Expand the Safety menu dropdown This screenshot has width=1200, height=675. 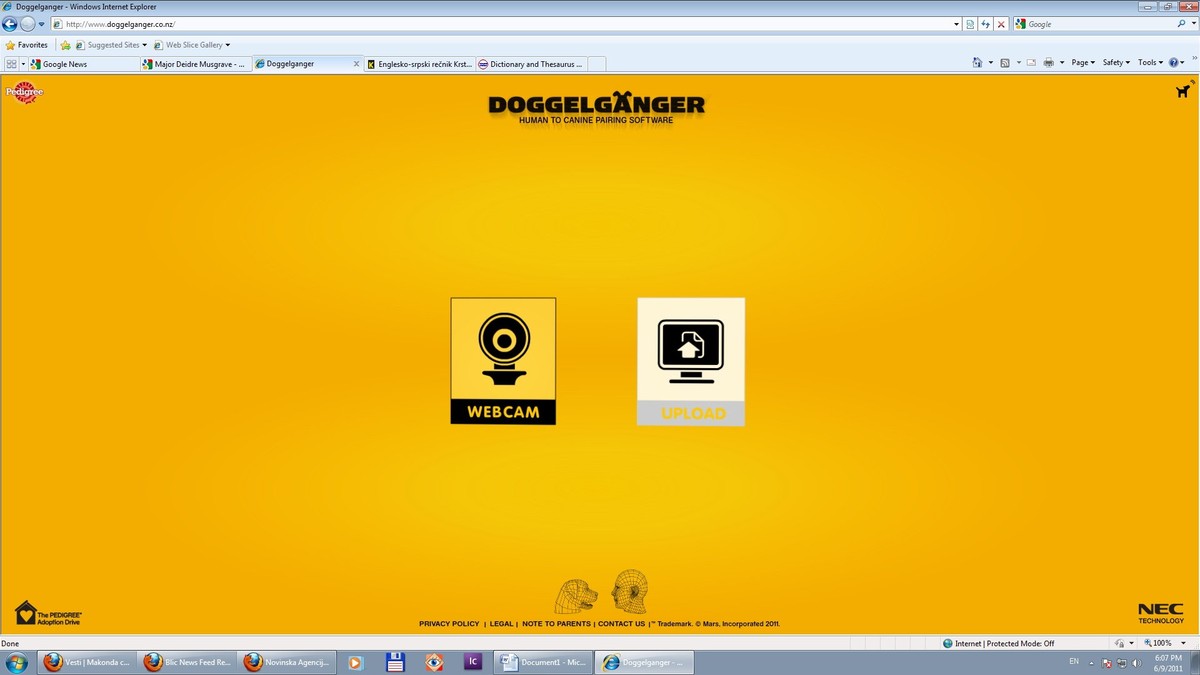1116,62
